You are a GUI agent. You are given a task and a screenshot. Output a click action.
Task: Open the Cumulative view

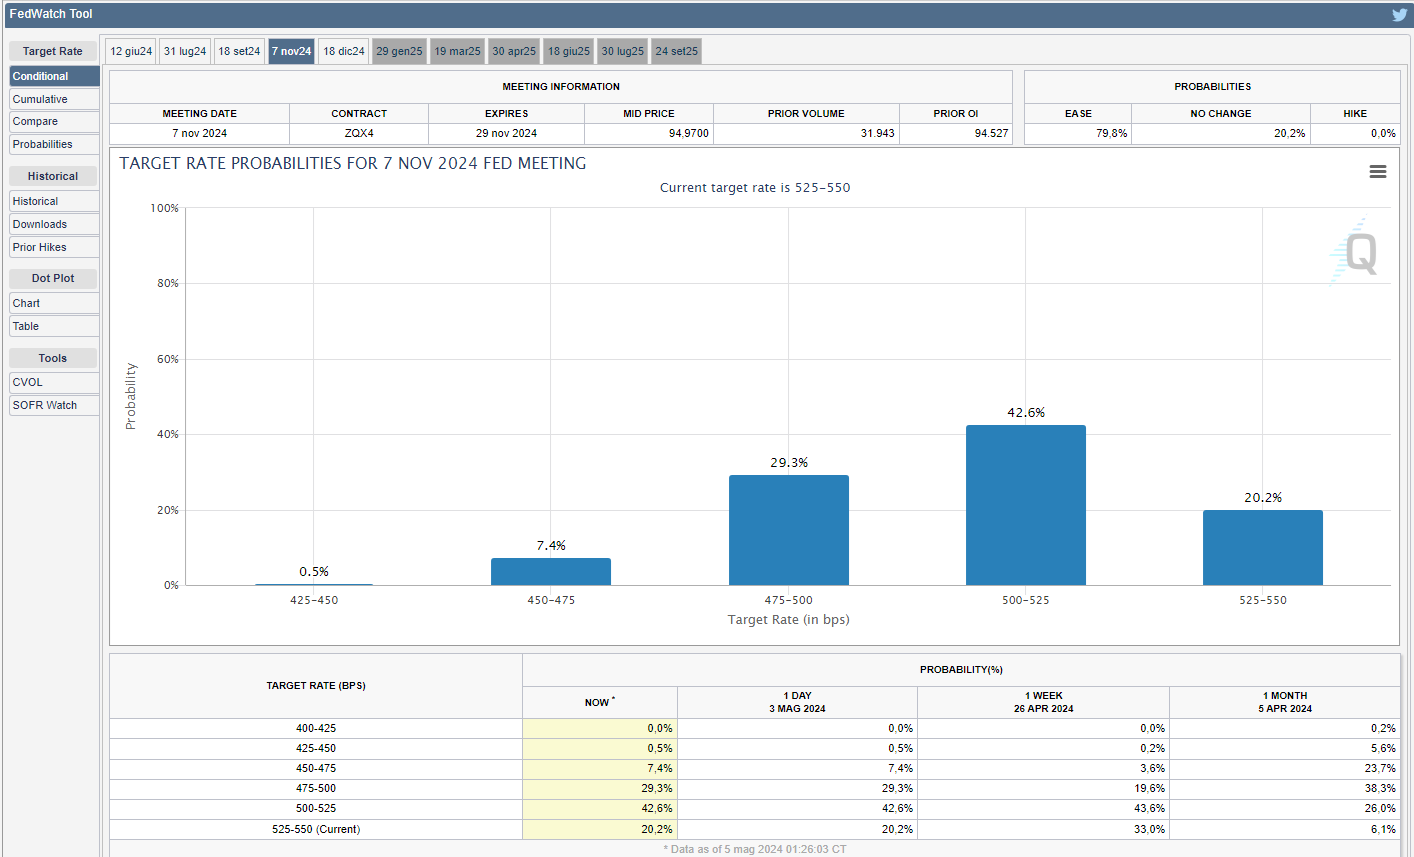click(54, 99)
